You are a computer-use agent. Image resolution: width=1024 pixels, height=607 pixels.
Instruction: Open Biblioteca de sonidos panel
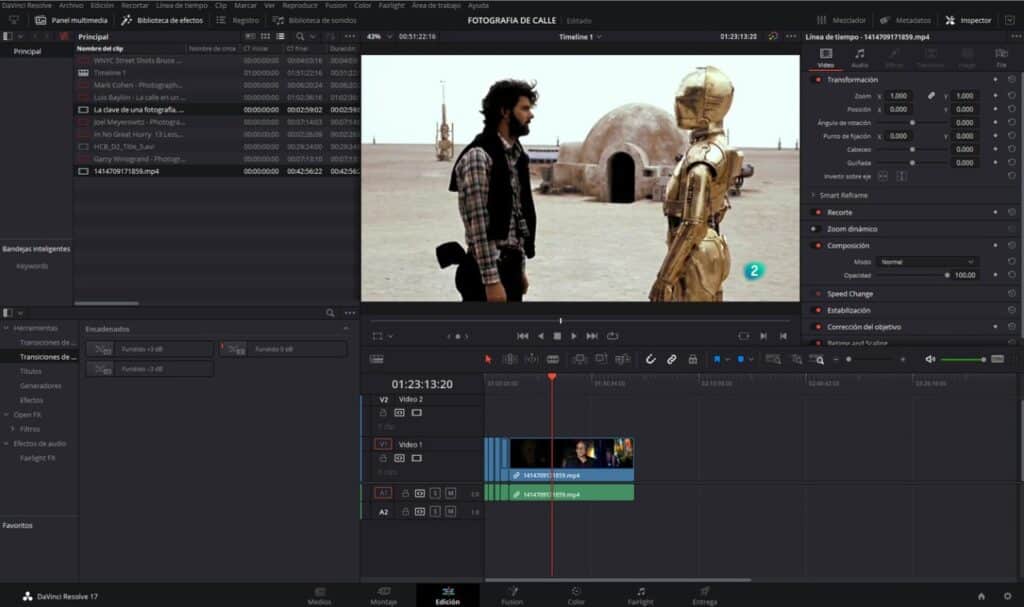click(x=315, y=20)
